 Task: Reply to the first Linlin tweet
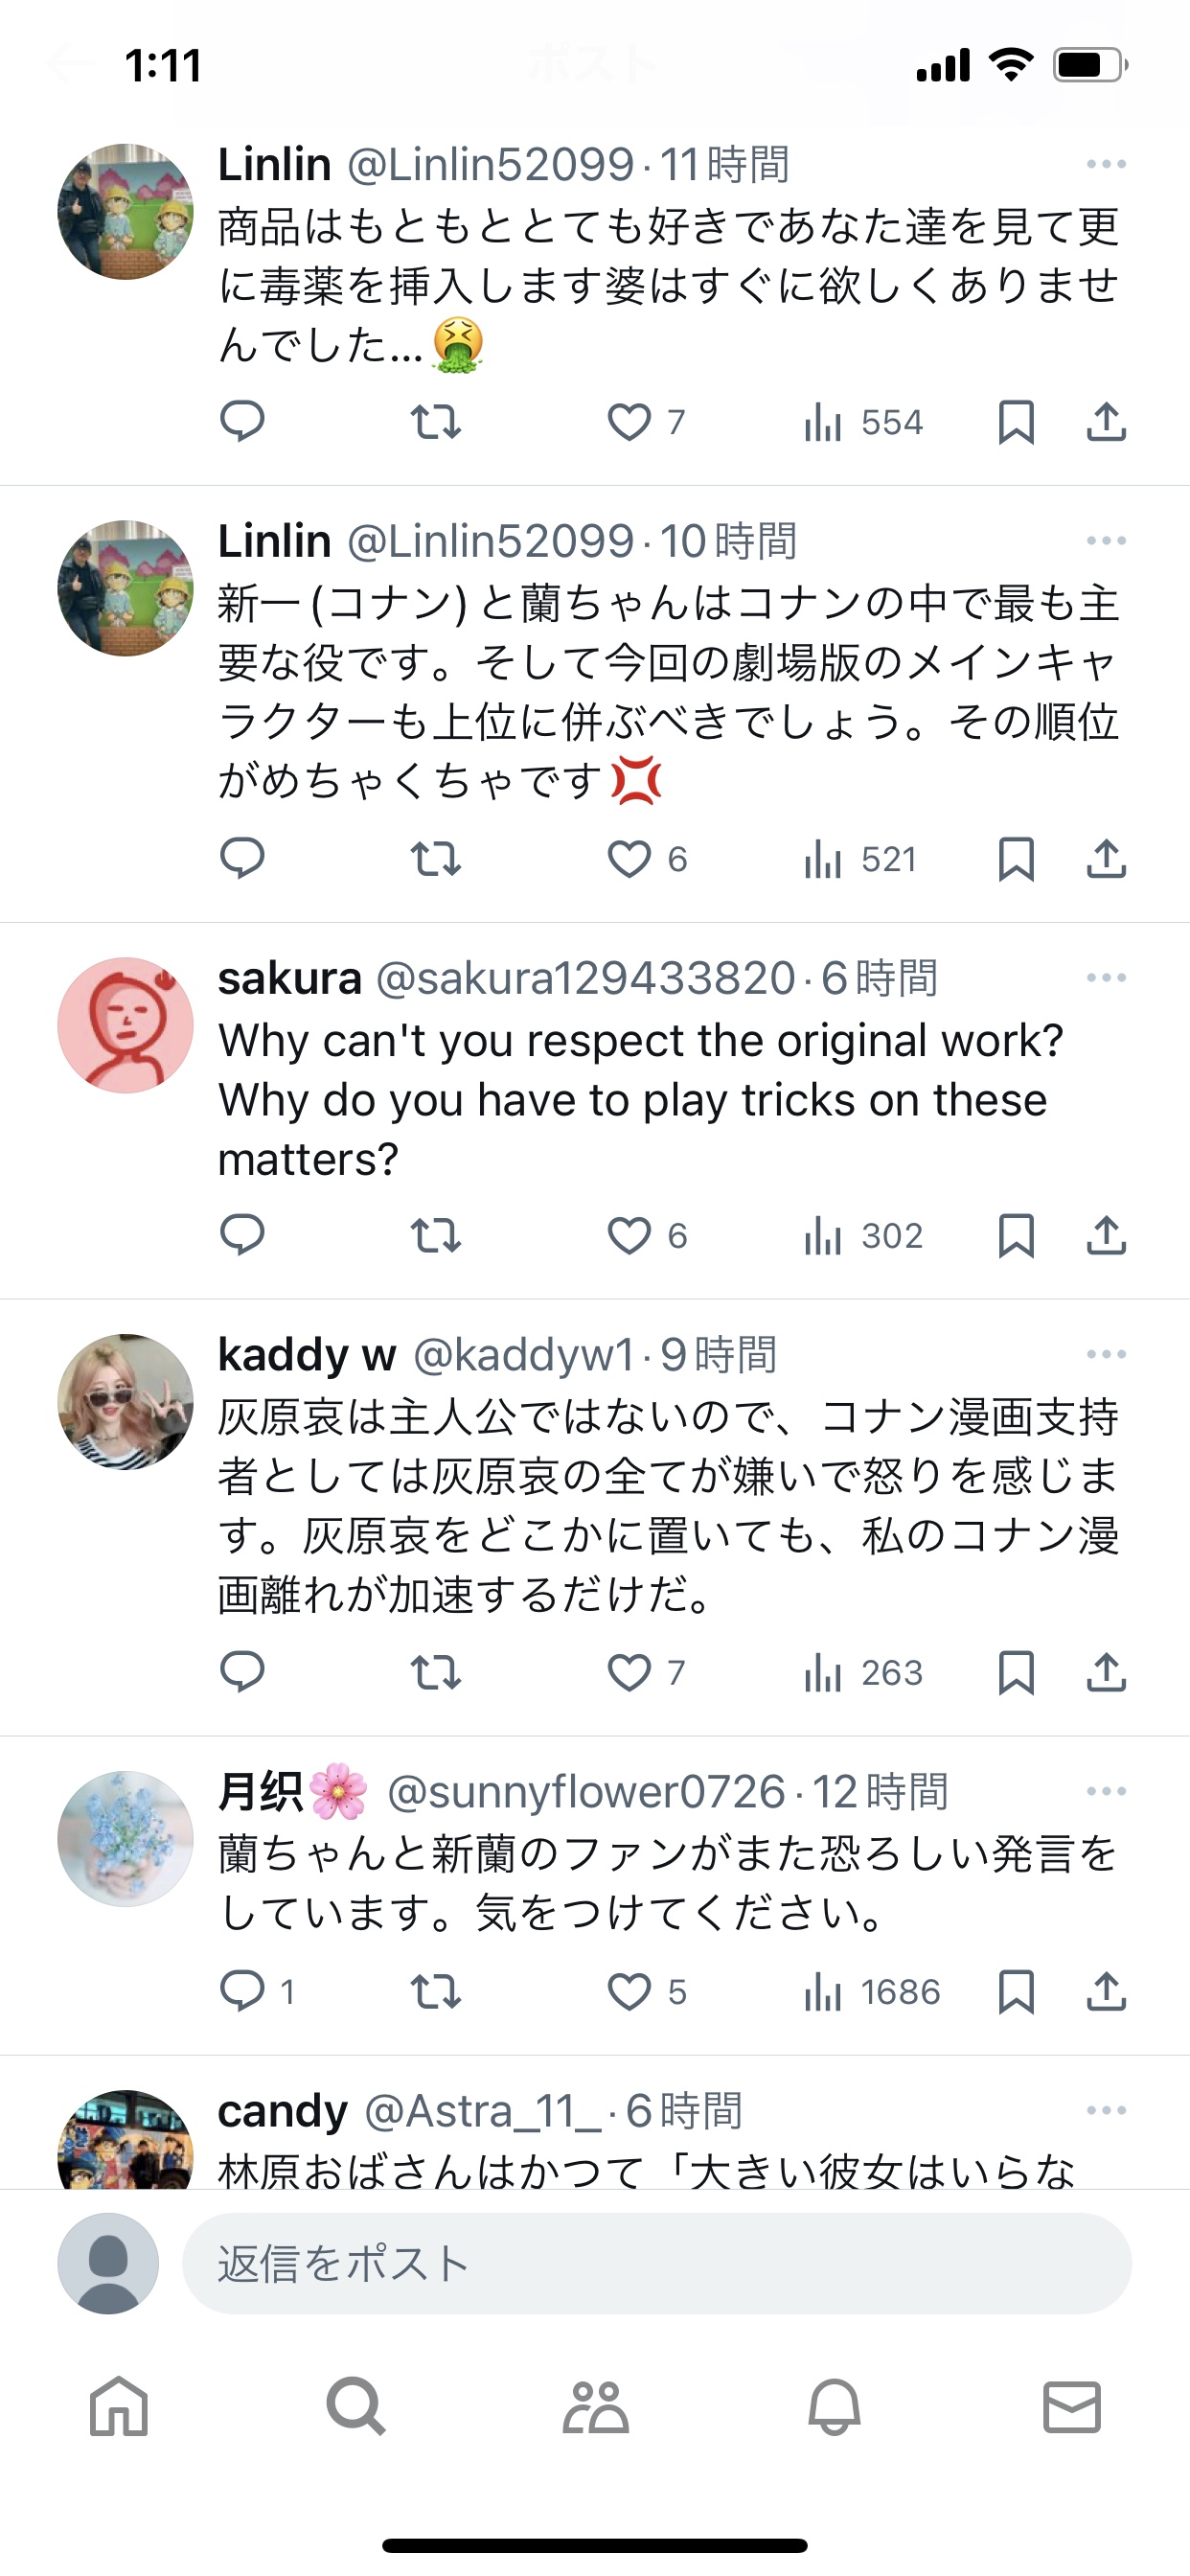click(x=242, y=421)
